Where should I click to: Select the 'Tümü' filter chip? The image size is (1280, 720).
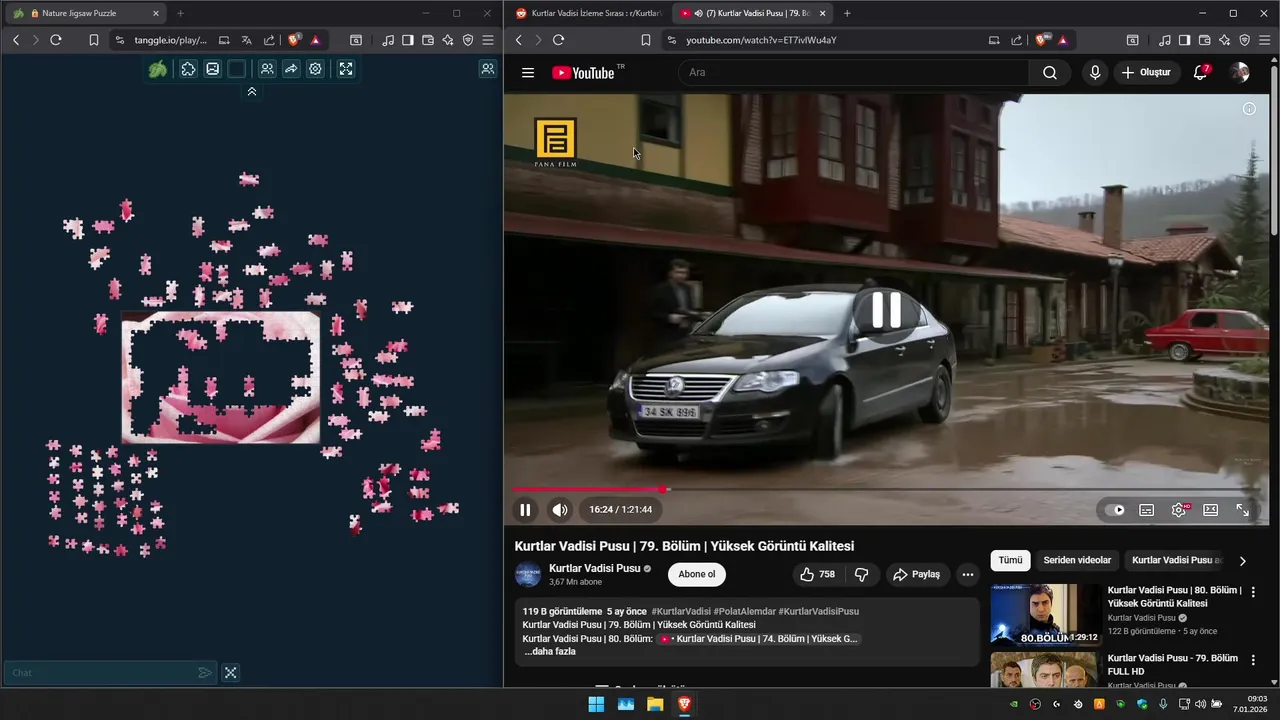tap(1011, 560)
